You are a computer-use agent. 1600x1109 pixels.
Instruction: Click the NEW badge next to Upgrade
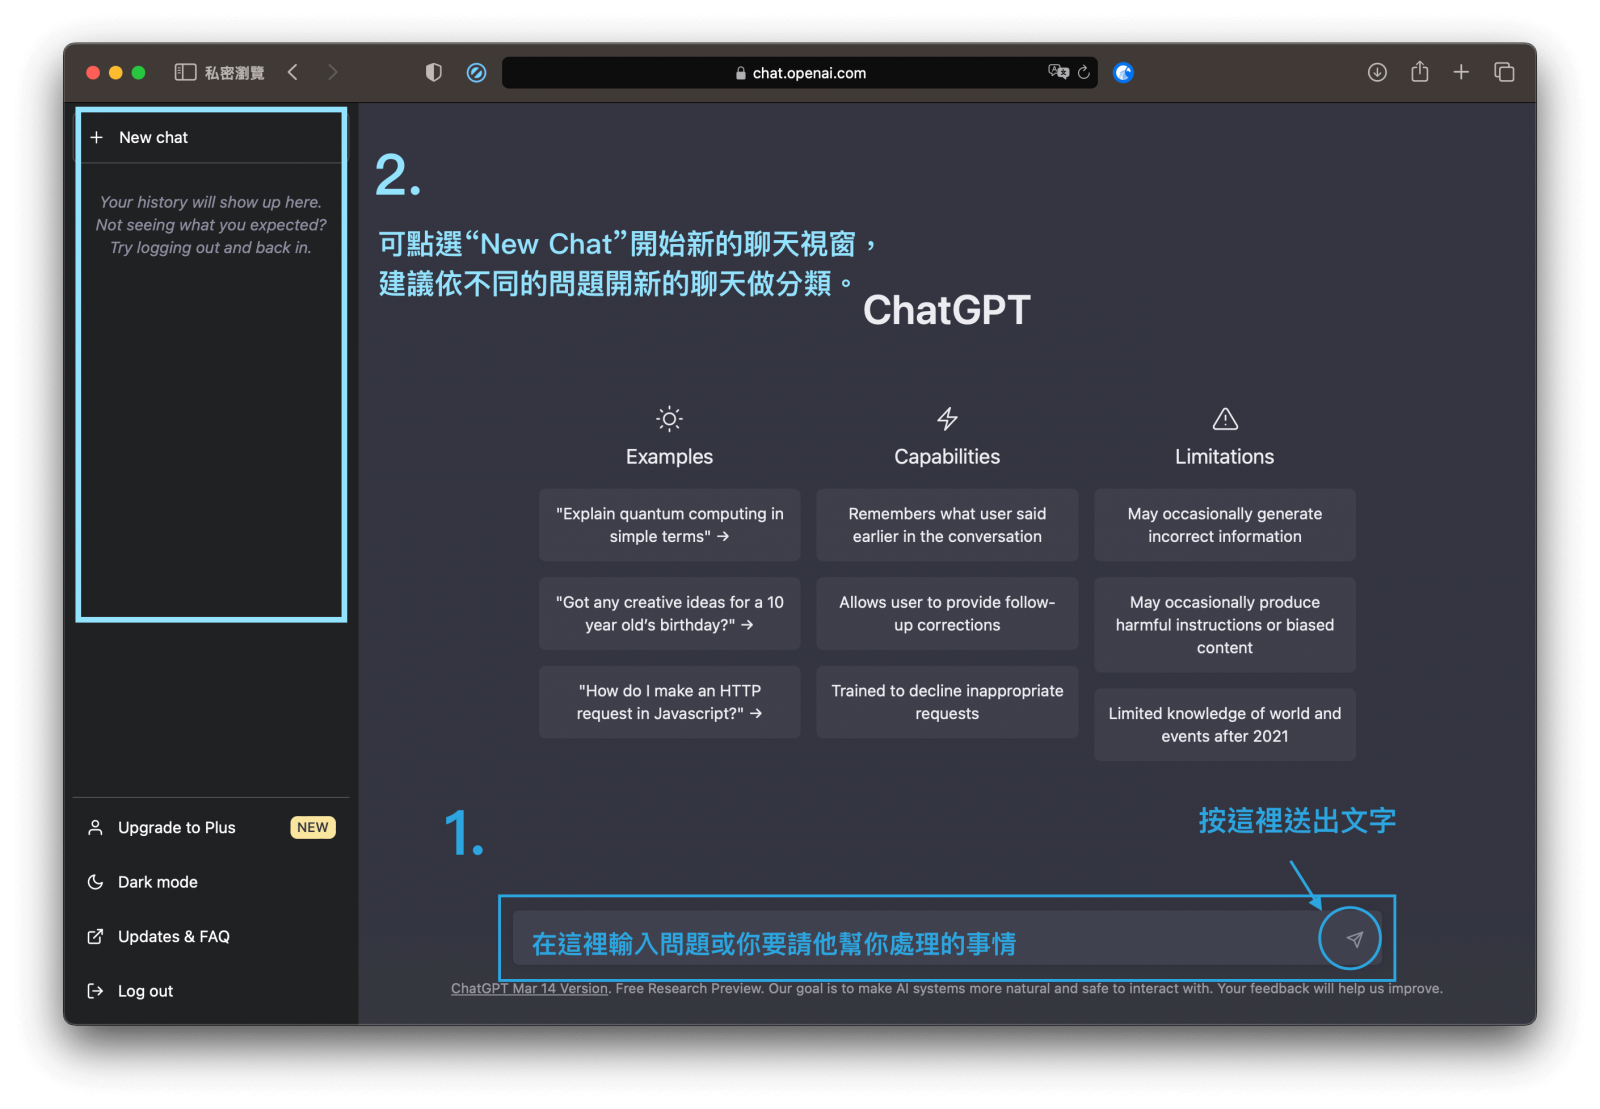coord(313,827)
